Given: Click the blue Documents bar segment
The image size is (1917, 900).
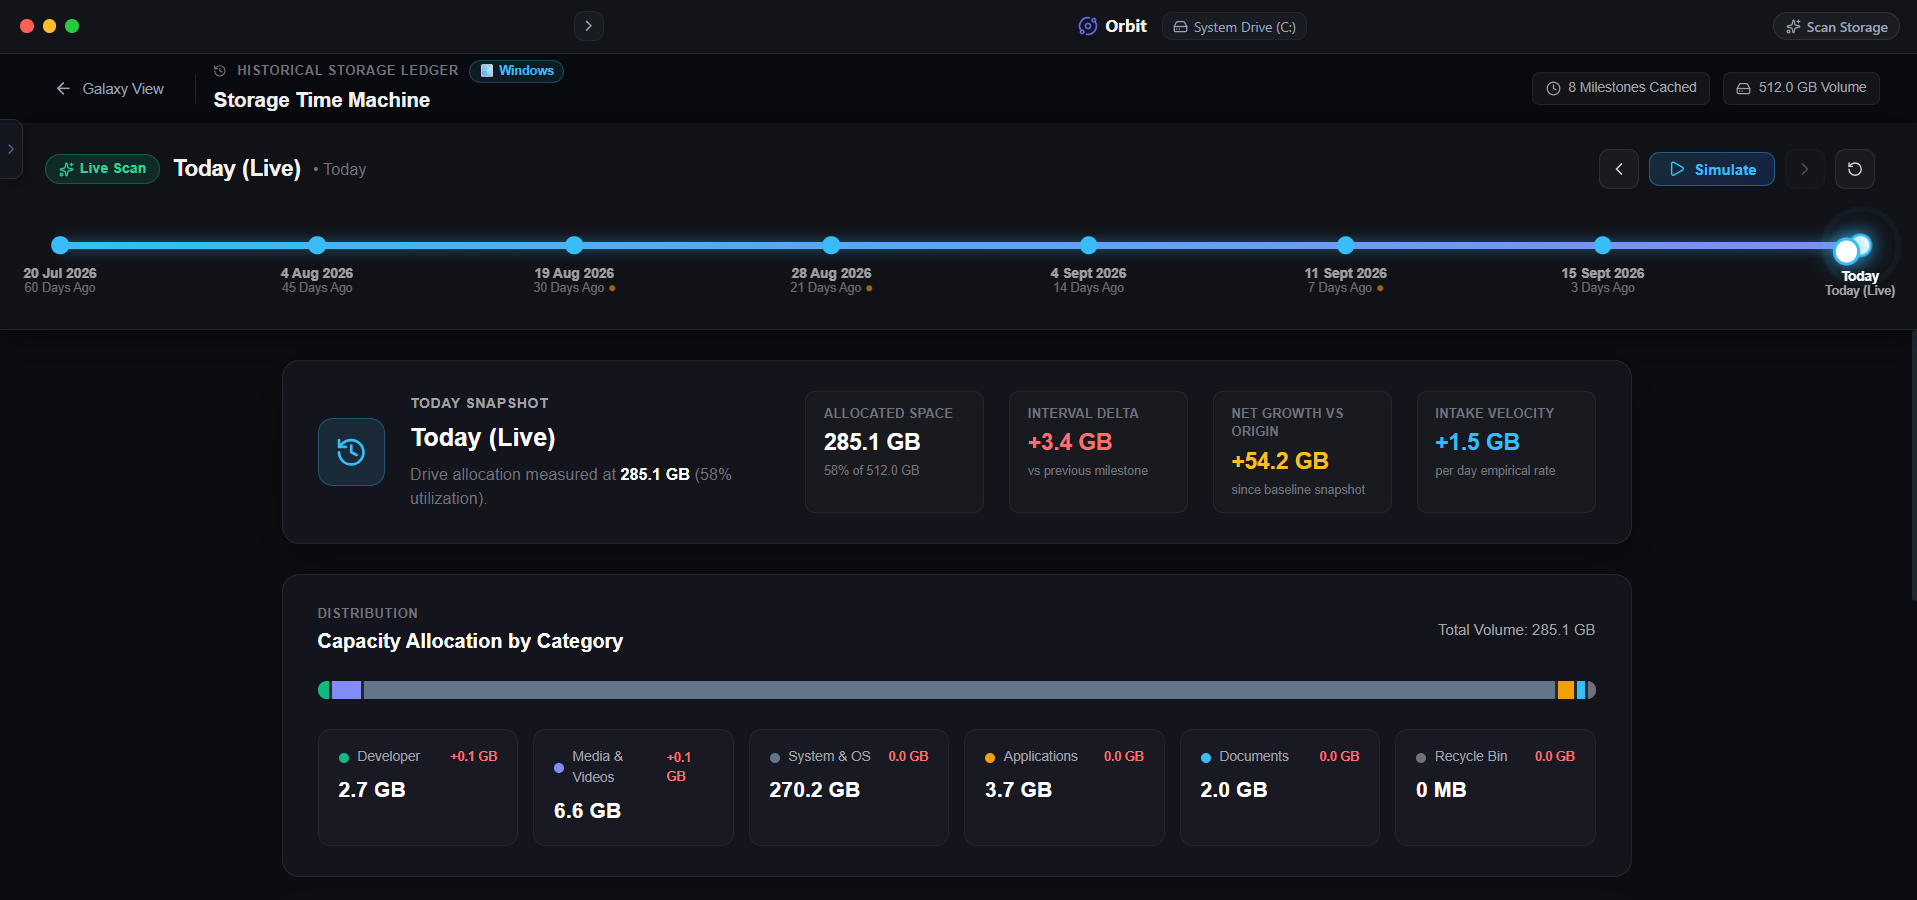Looking at the screenshot, I should coord(1581,690).
